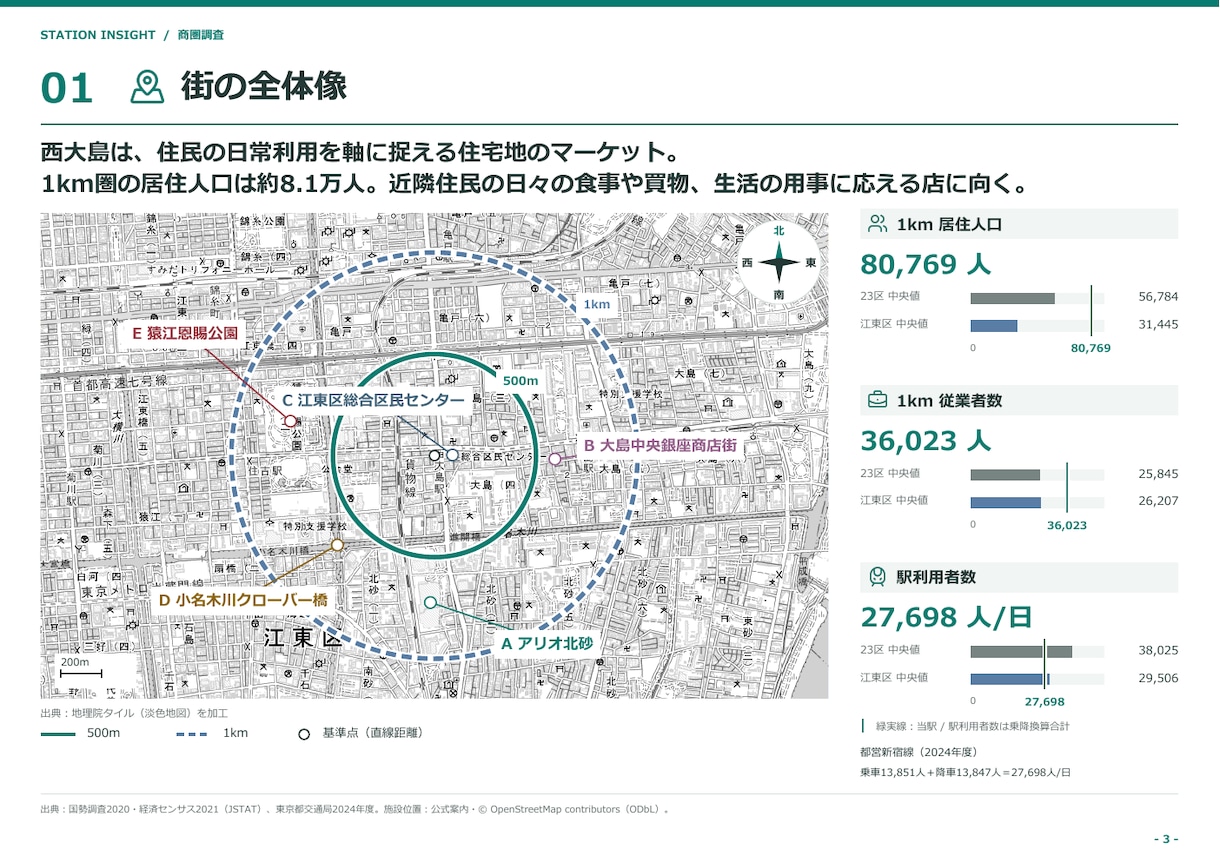1220x863 pixels.
Task: Click the 街の全体像 heading
Action: click(264, 87)
